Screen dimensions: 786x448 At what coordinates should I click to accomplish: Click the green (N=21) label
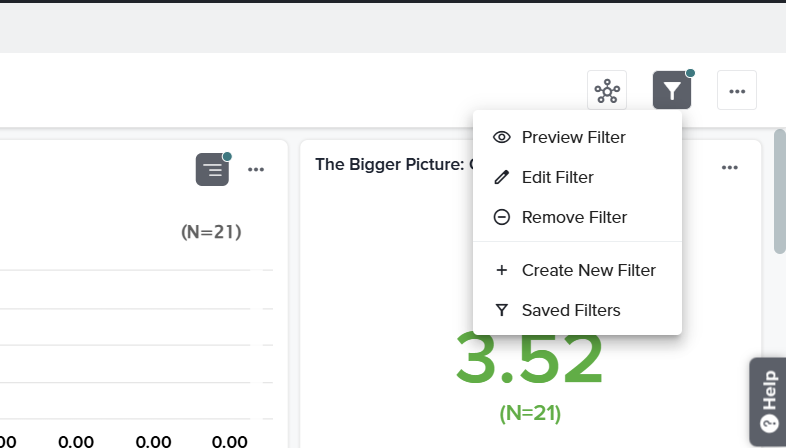pyautogui.click(x=530, y=412)
